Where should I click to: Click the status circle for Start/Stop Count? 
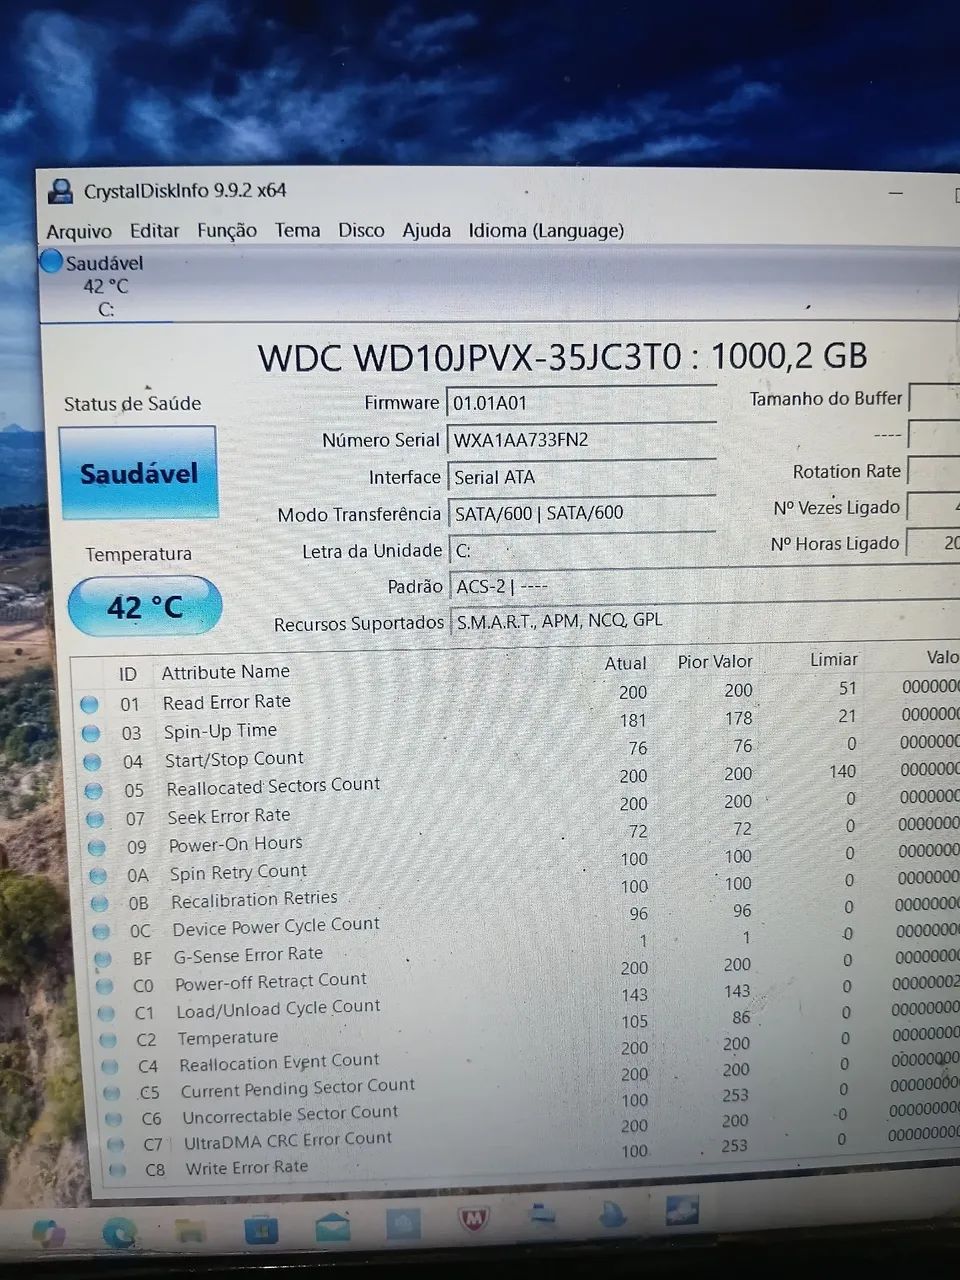[93, 762]
